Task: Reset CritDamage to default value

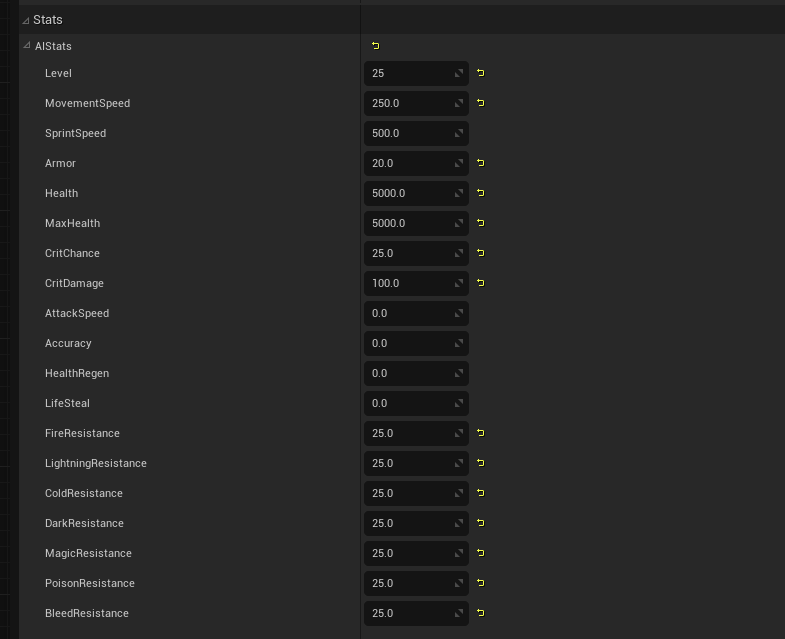Action: point(481,283)
